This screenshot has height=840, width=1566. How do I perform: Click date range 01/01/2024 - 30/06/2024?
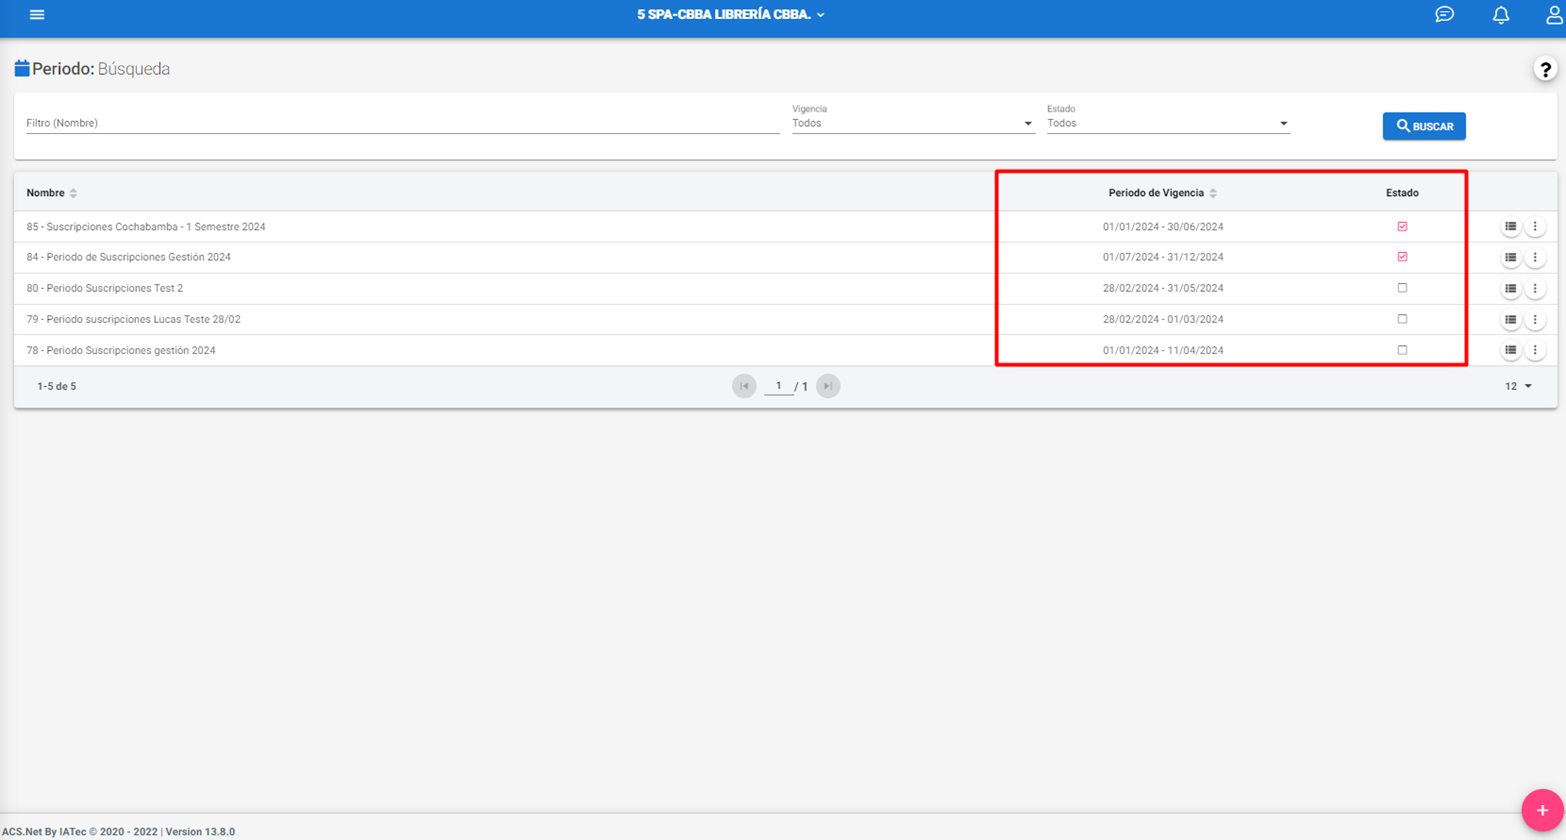pos(1163,227)
